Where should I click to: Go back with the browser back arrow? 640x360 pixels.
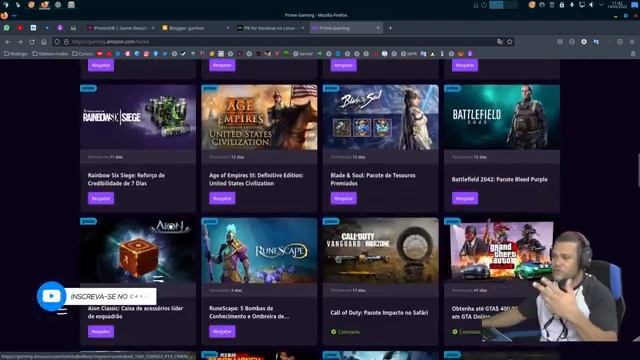8,42
